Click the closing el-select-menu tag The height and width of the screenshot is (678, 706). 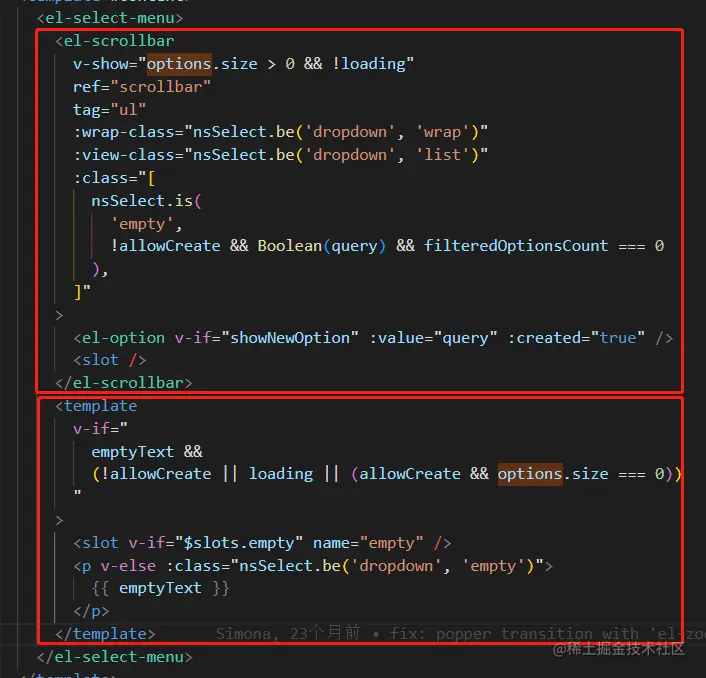[114, 657]
